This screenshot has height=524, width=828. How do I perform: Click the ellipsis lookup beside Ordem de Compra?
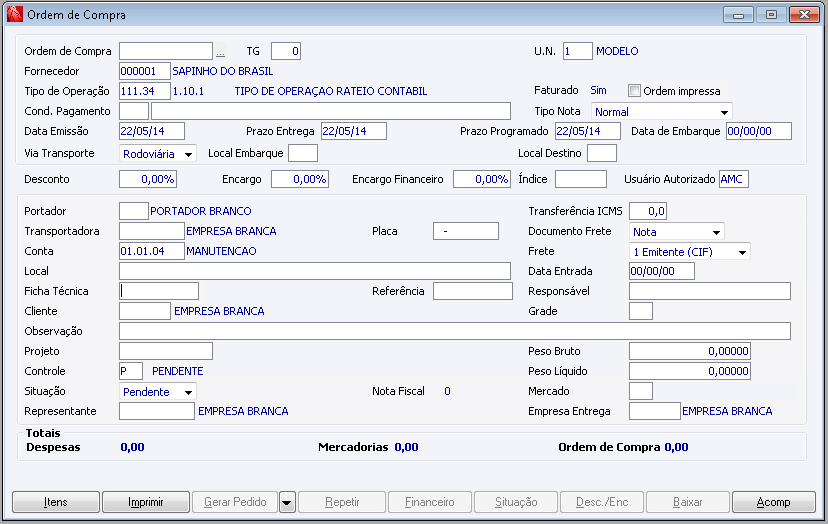click(x=221, y=51)
